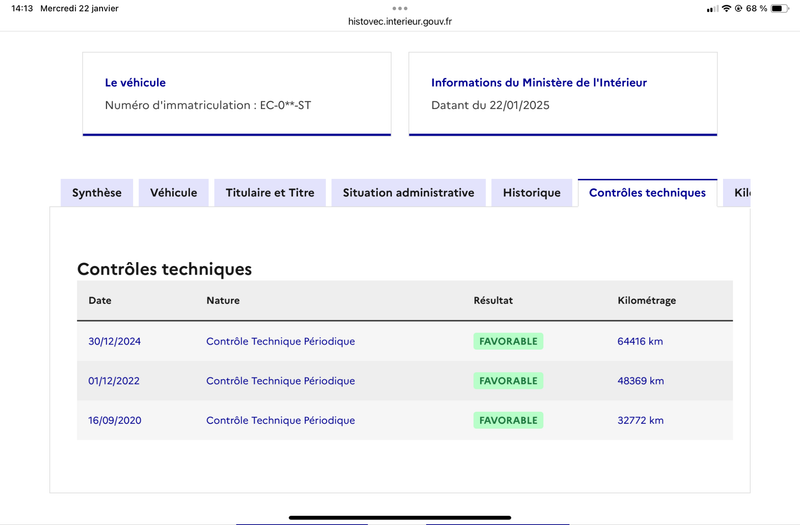Click the Kilométrage column header
The height and width of the screenshot is (525, 800).
(646, 301)
